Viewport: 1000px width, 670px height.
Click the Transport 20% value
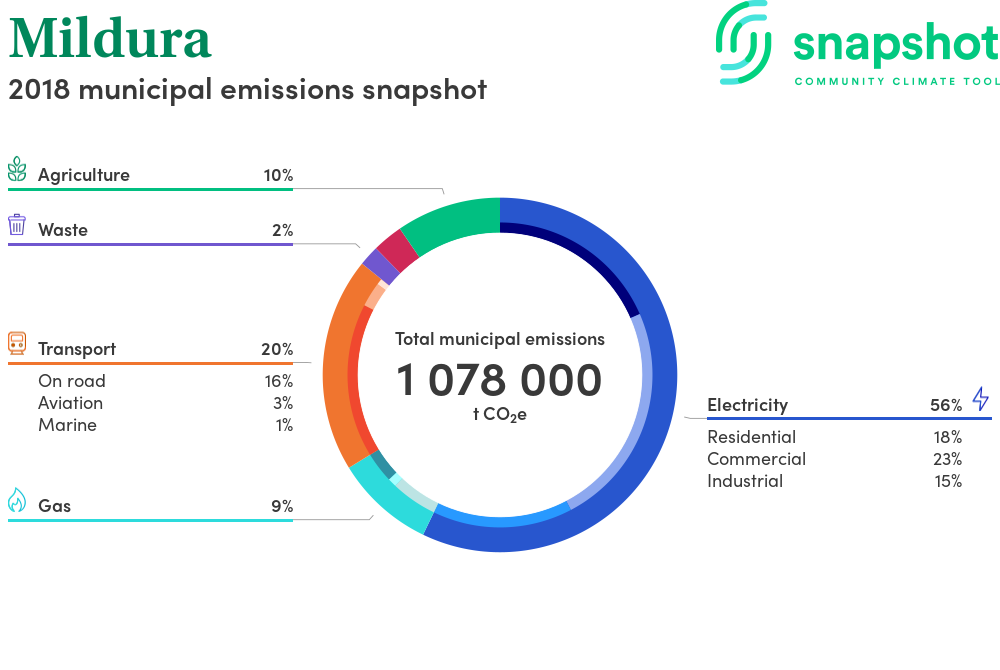coord(277,349)
